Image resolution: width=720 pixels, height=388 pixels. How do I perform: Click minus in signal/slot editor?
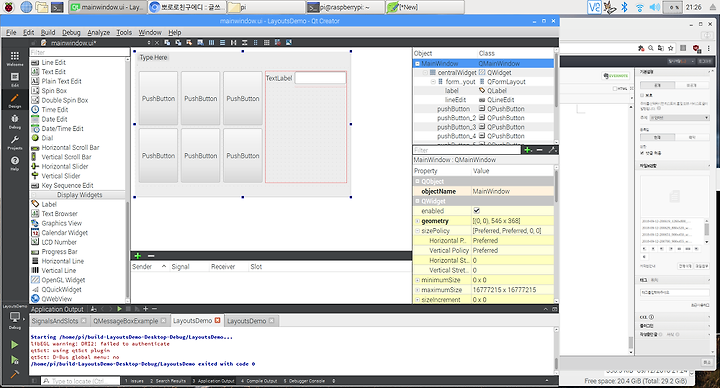pyautogui.click(x=151, y=256)
